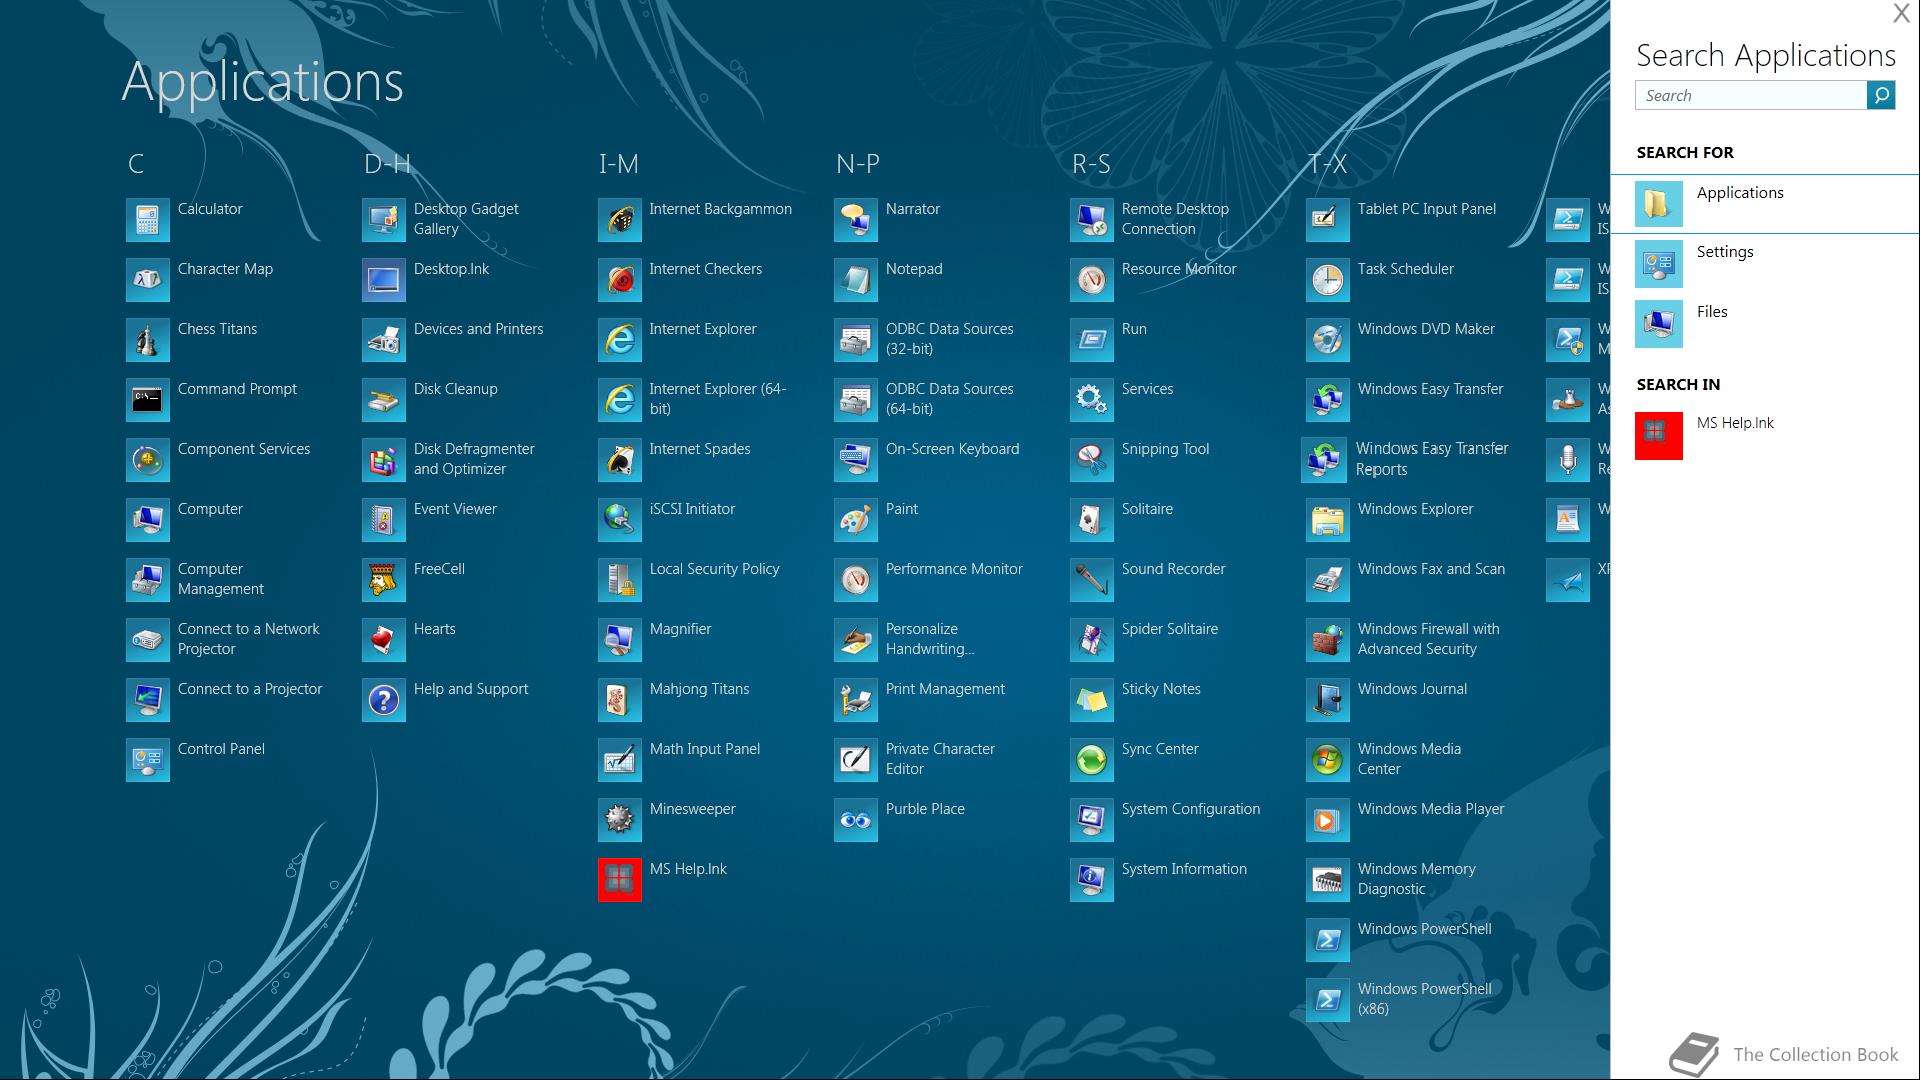This screenshot has width=1920, height=1080.
Task: Click the Tablet PC Input Panel label
Action: [1426, 209]
